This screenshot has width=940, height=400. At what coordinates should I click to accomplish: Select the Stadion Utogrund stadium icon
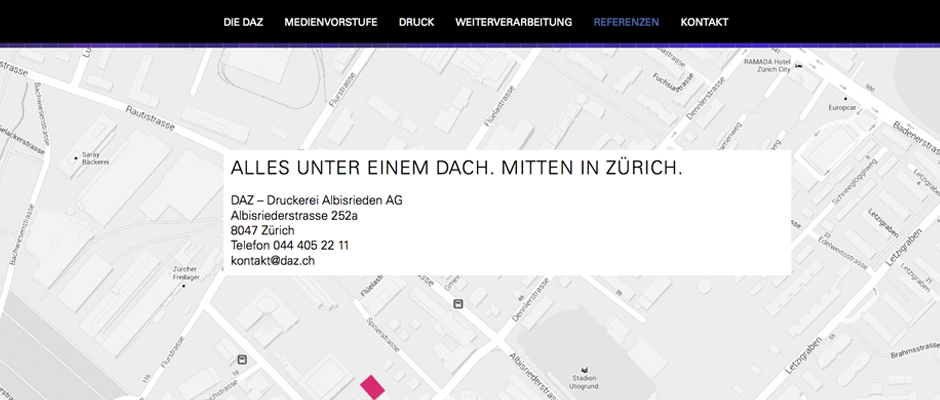tap(583, 367)
